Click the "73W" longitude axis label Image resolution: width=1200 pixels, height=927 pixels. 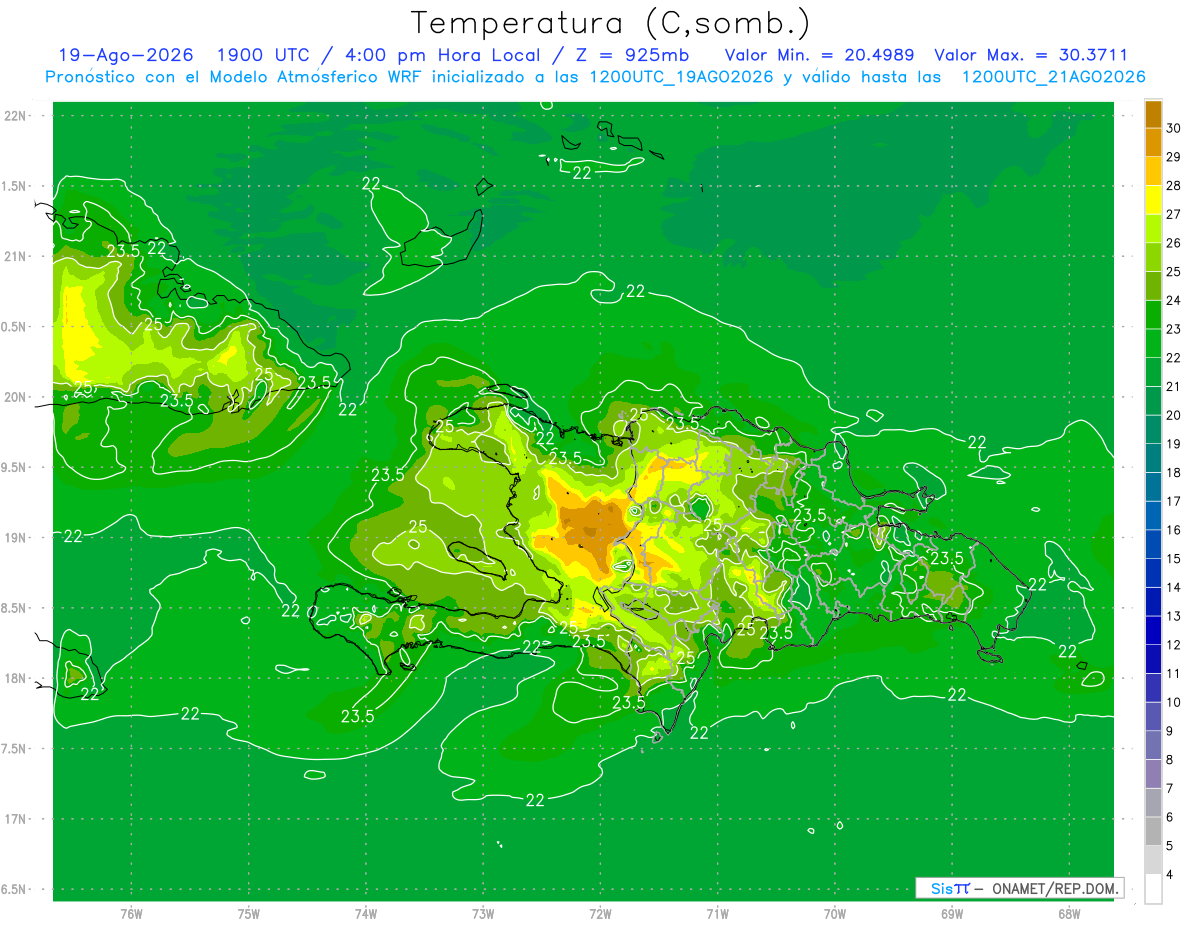[483, 914]
